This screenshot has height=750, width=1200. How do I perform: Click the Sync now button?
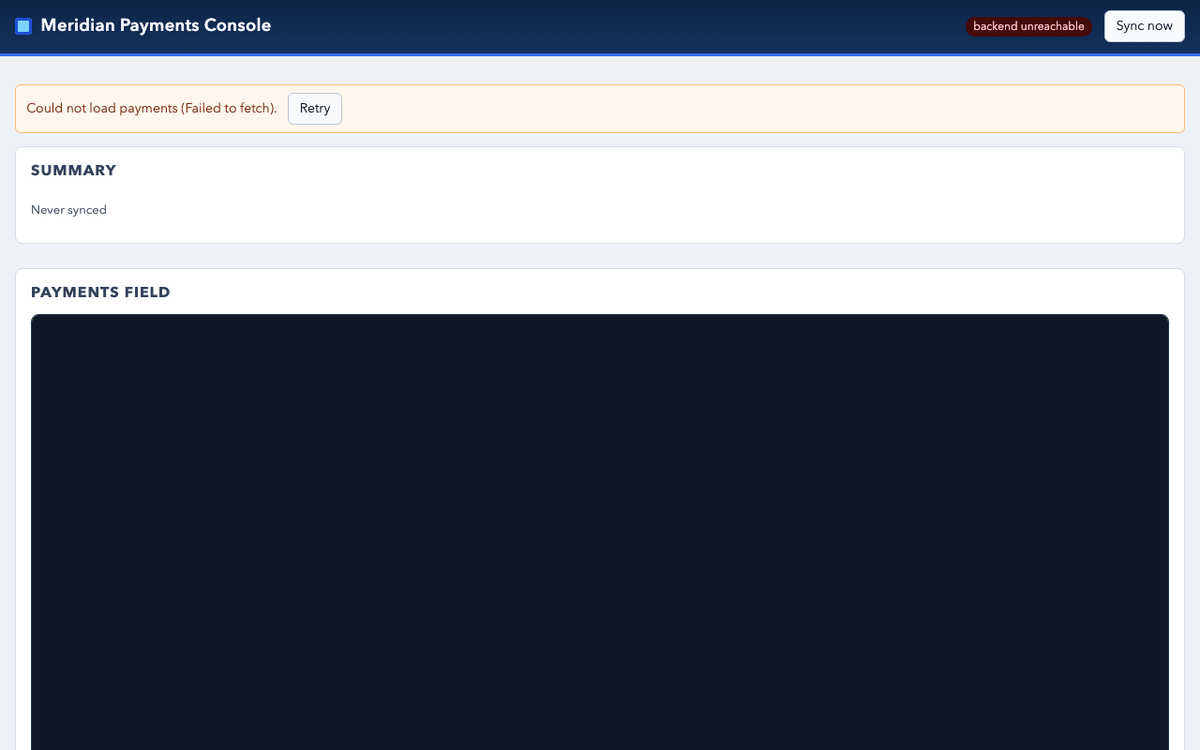point(1144,26)
